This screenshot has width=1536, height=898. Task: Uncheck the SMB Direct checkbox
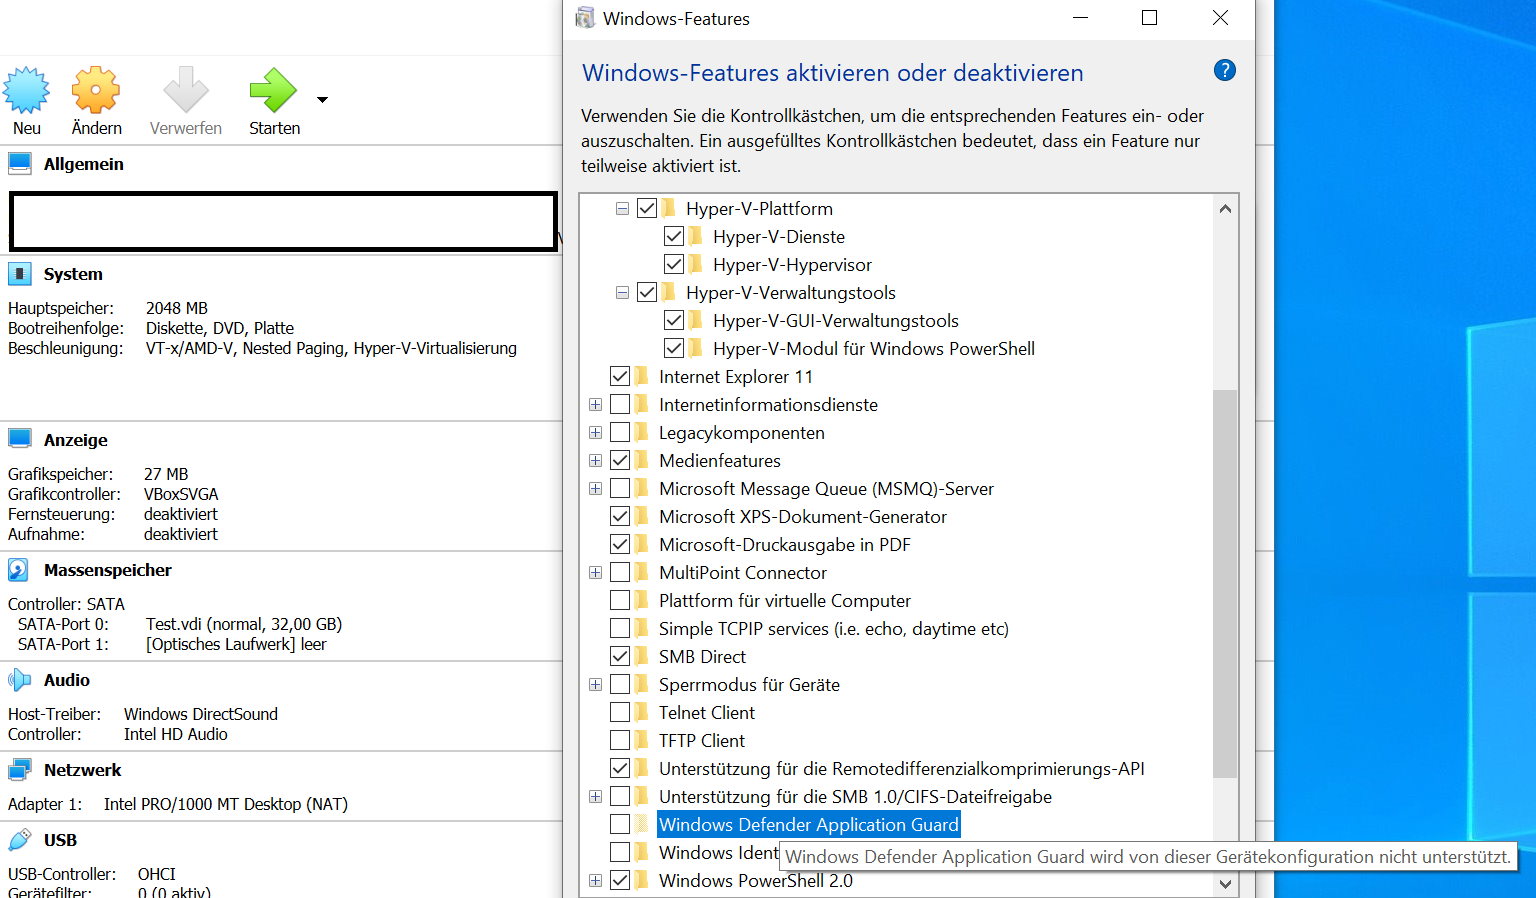click(620, 656)
